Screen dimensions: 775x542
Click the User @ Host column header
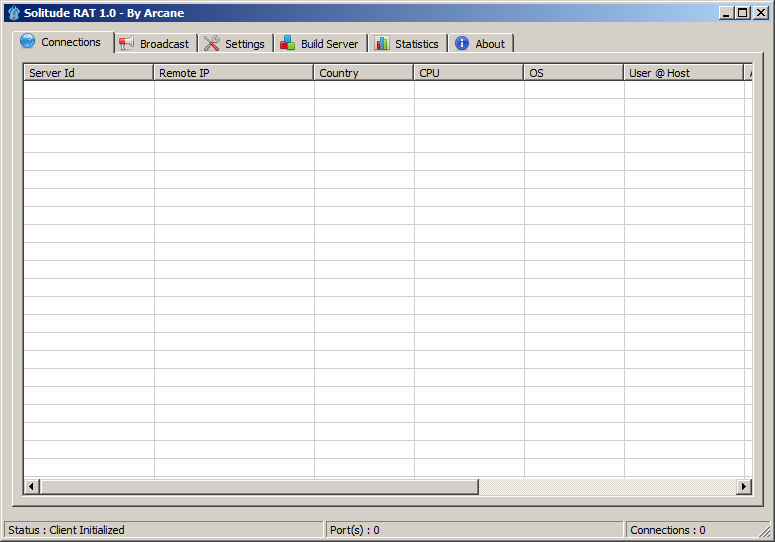point(682,73)
